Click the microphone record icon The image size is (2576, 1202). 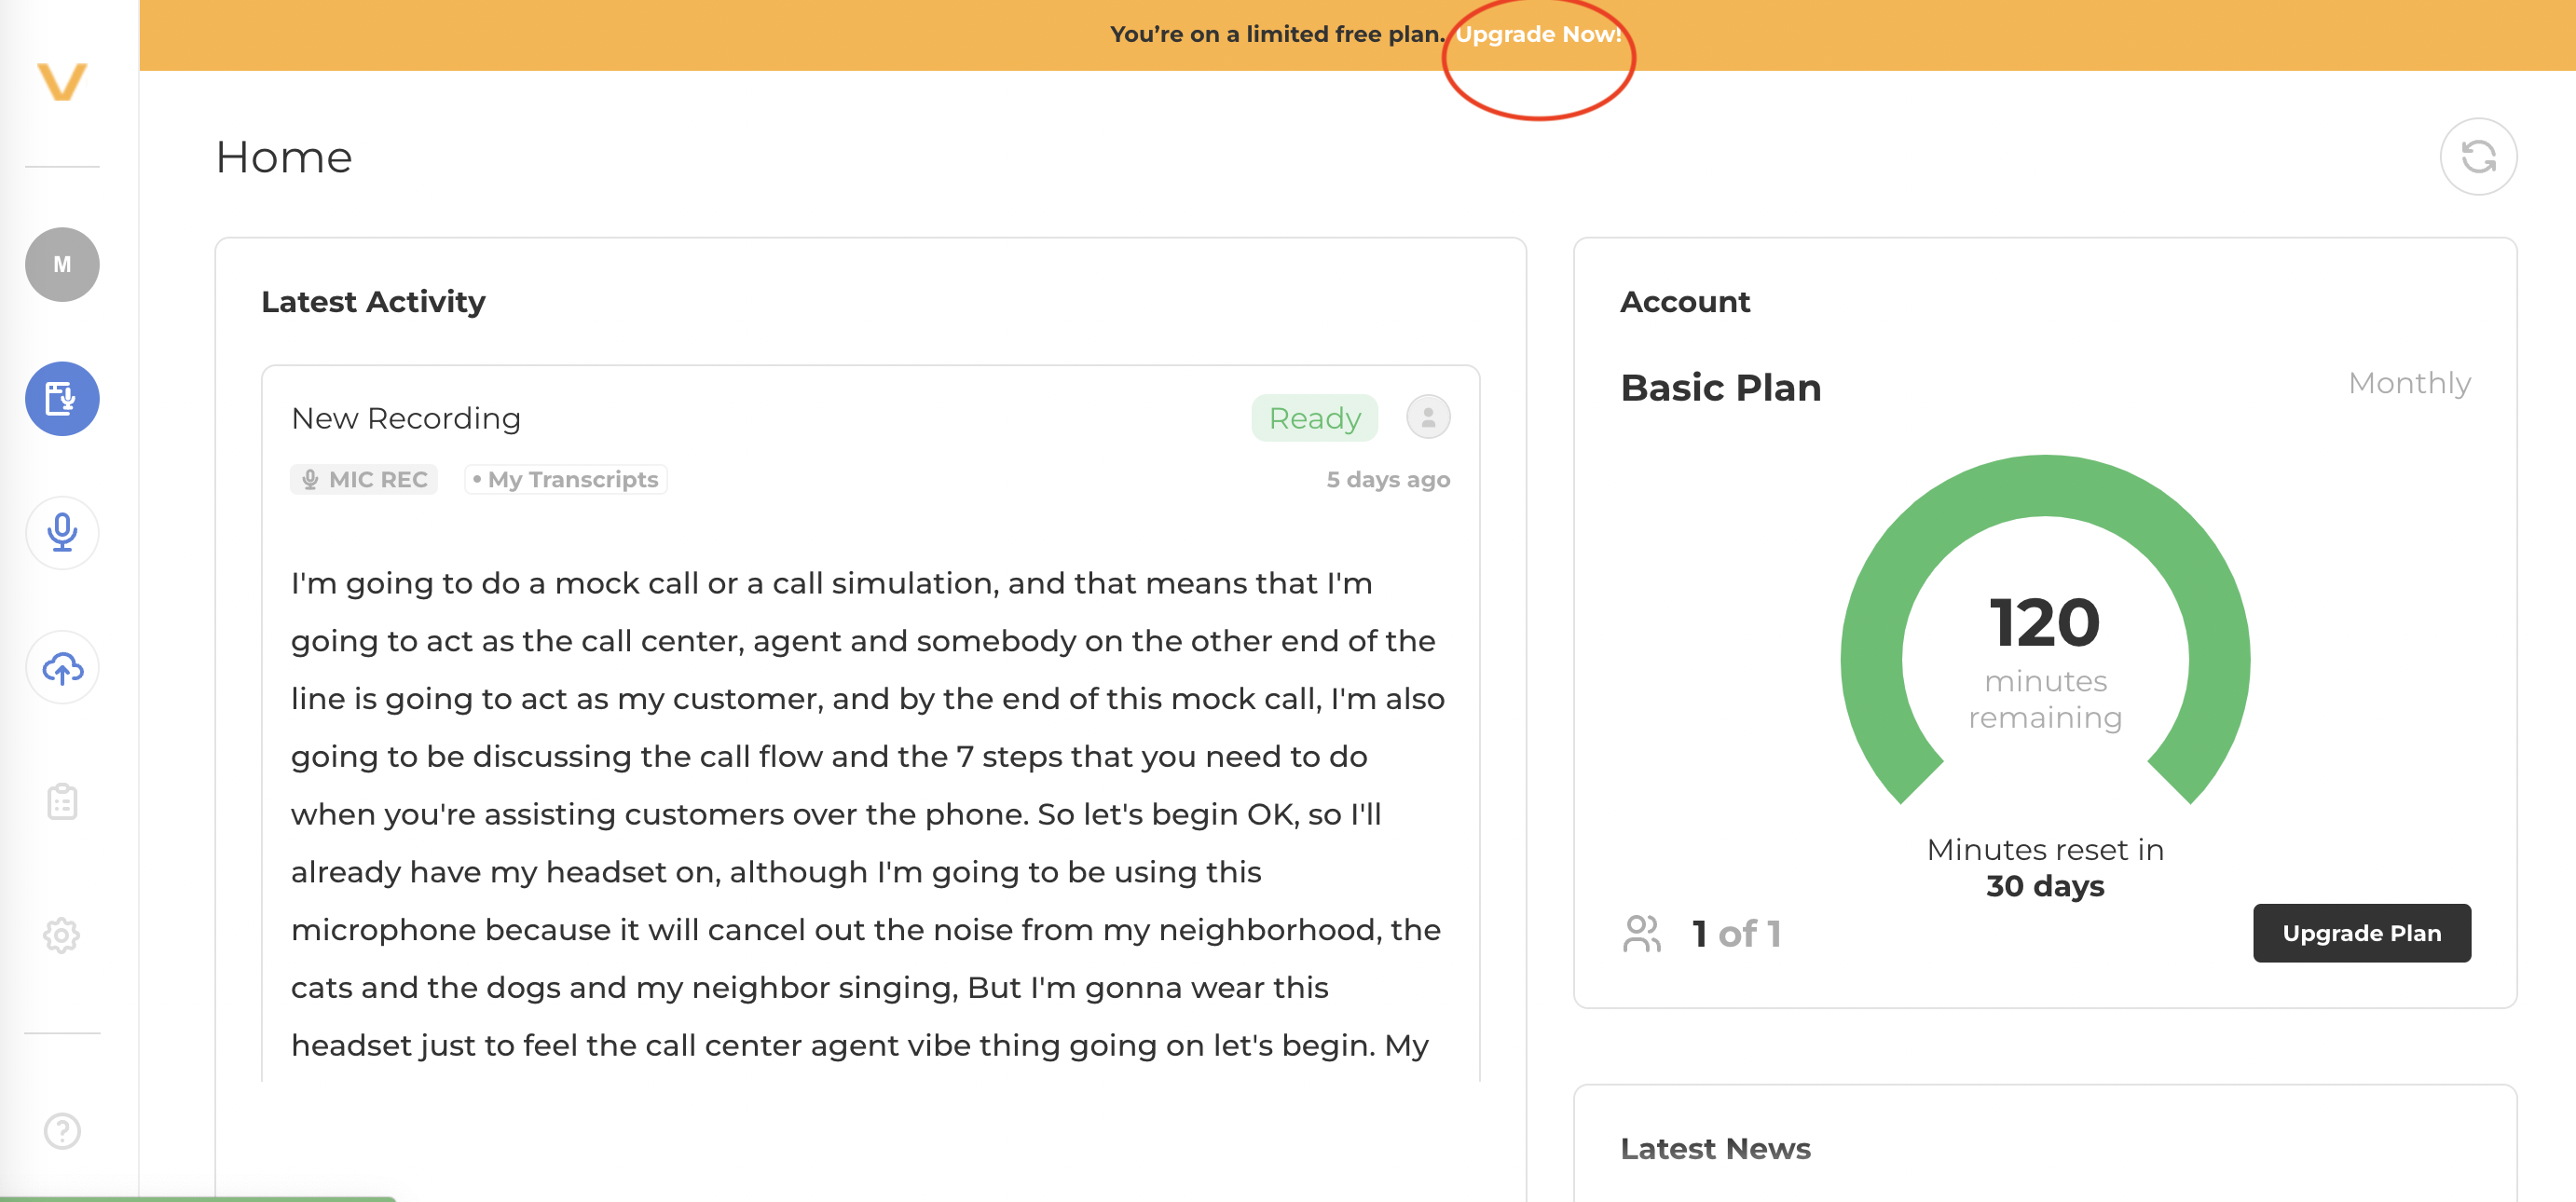(x=62, y=532)
